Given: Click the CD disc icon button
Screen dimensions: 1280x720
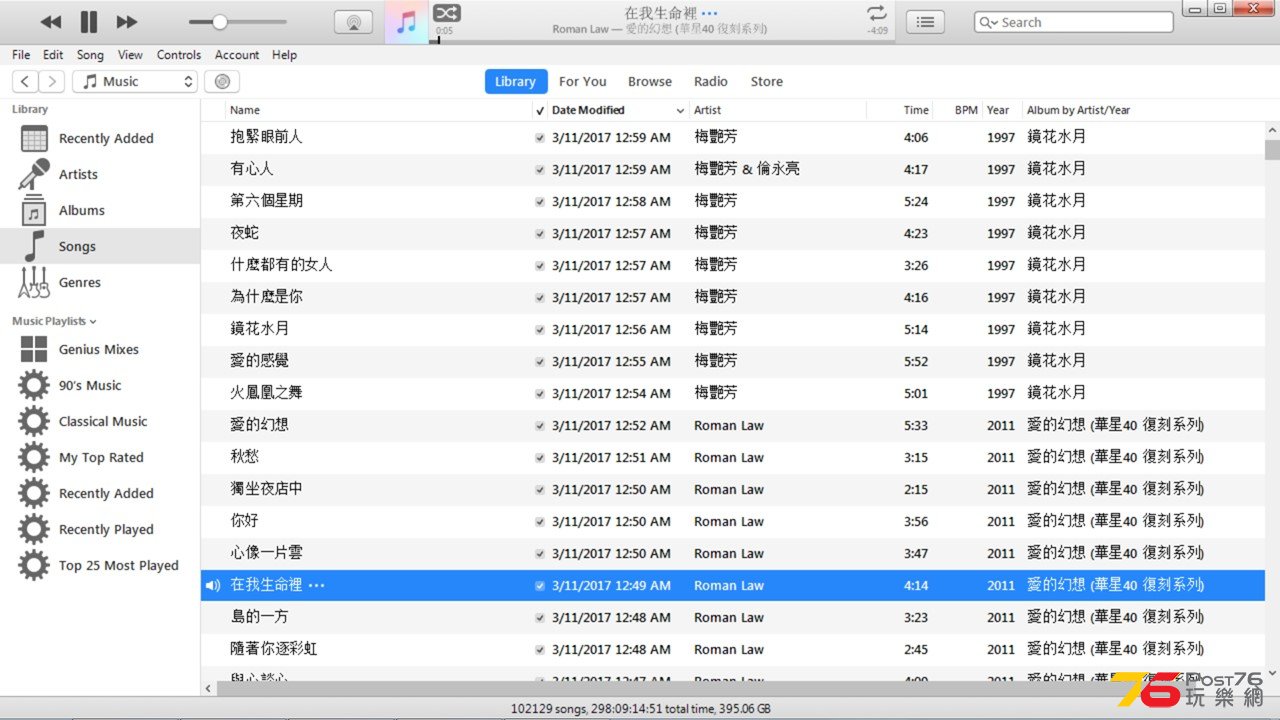Looking at the screenshot, I should (x=222, y=82).
